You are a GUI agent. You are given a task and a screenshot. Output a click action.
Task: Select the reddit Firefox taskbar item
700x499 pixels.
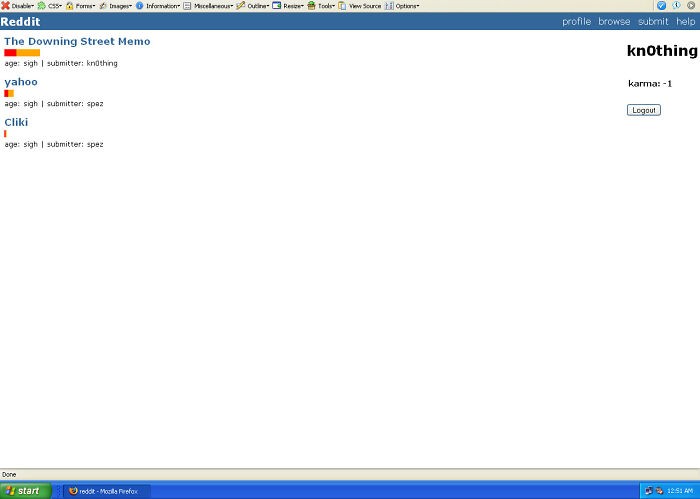pyautogui.click(x=108, y=491)
